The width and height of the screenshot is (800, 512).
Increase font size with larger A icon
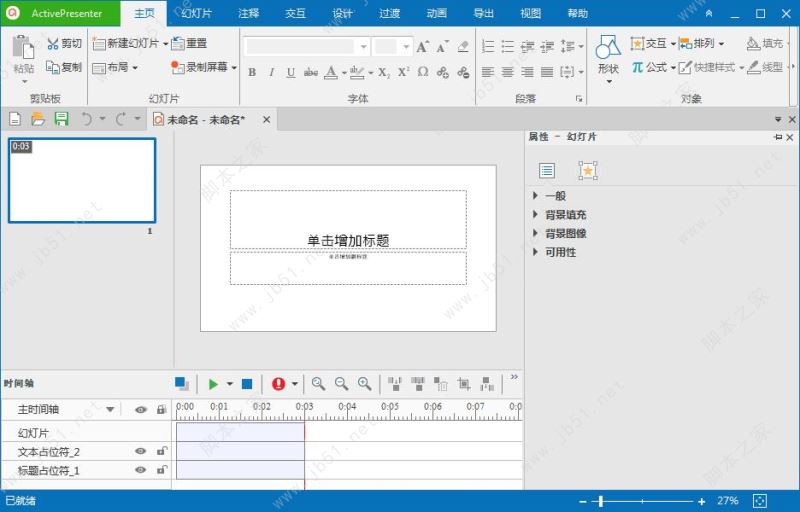422,47
